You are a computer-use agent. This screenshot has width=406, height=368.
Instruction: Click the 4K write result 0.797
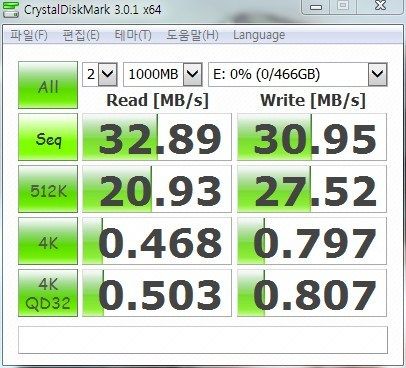312,241
